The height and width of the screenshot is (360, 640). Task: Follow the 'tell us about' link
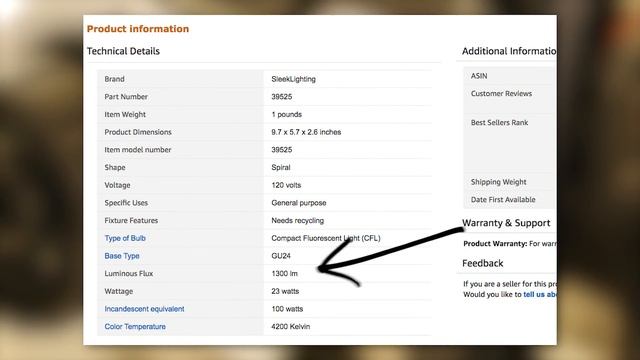point(540,294)
